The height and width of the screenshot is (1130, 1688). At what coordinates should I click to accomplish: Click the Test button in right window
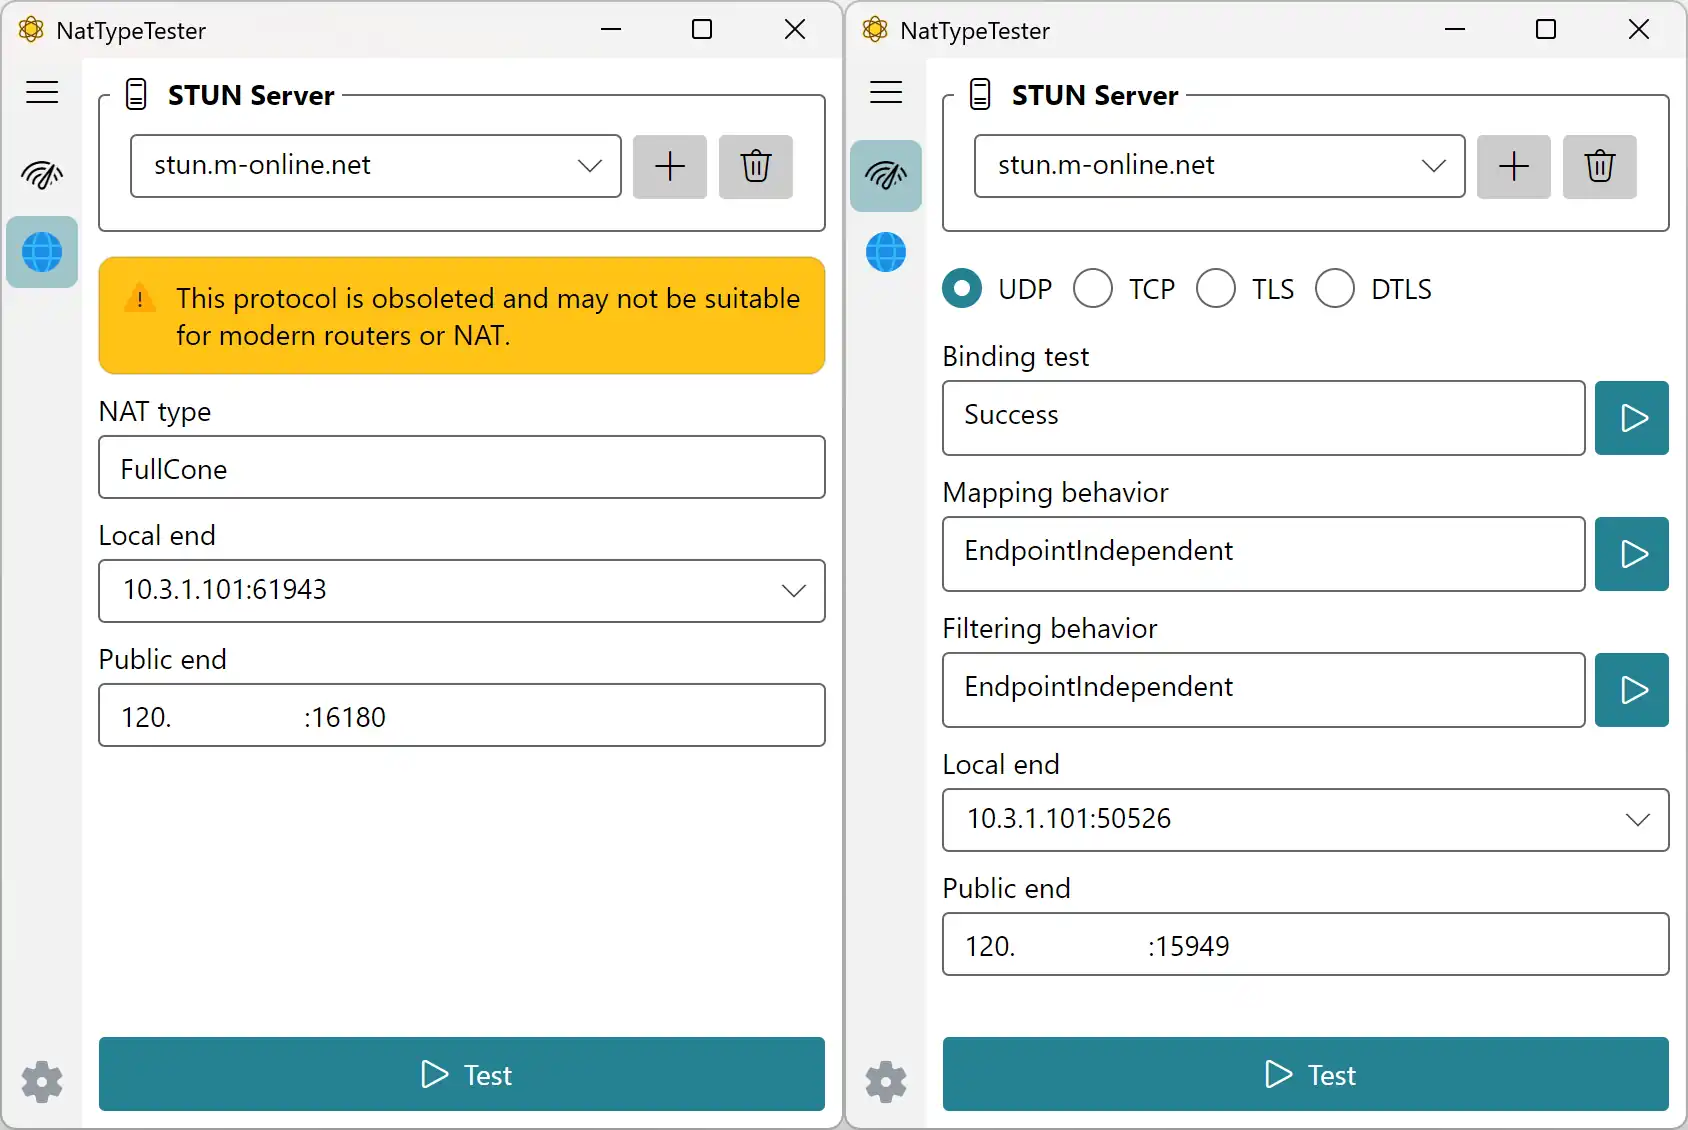[1306, 1074]
